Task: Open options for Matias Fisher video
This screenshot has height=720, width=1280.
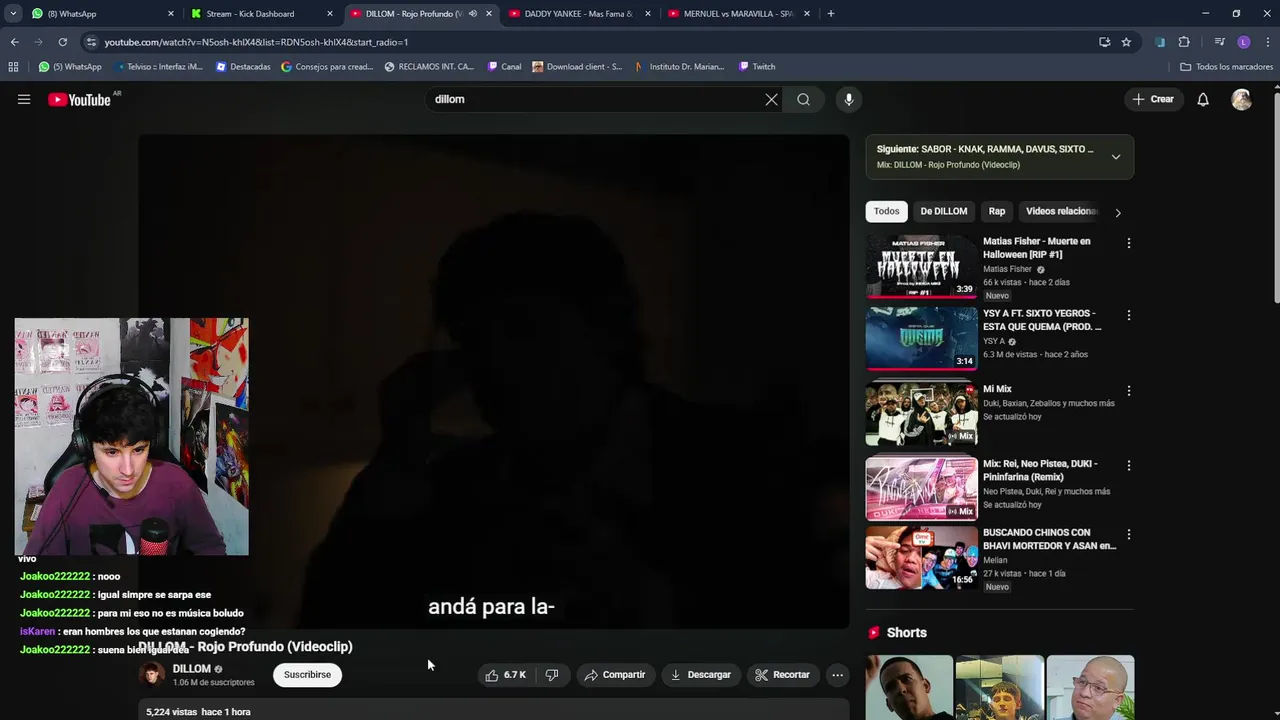Action: 1128,243
